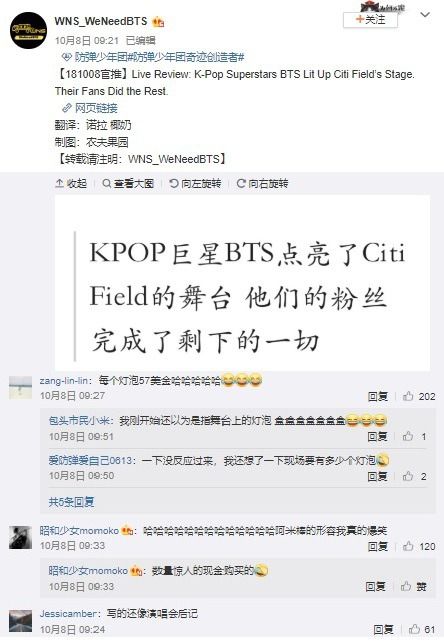Open zang-lin-lin's avatar thumbnail
The image size is (444, 644).
tap(21, 387)
